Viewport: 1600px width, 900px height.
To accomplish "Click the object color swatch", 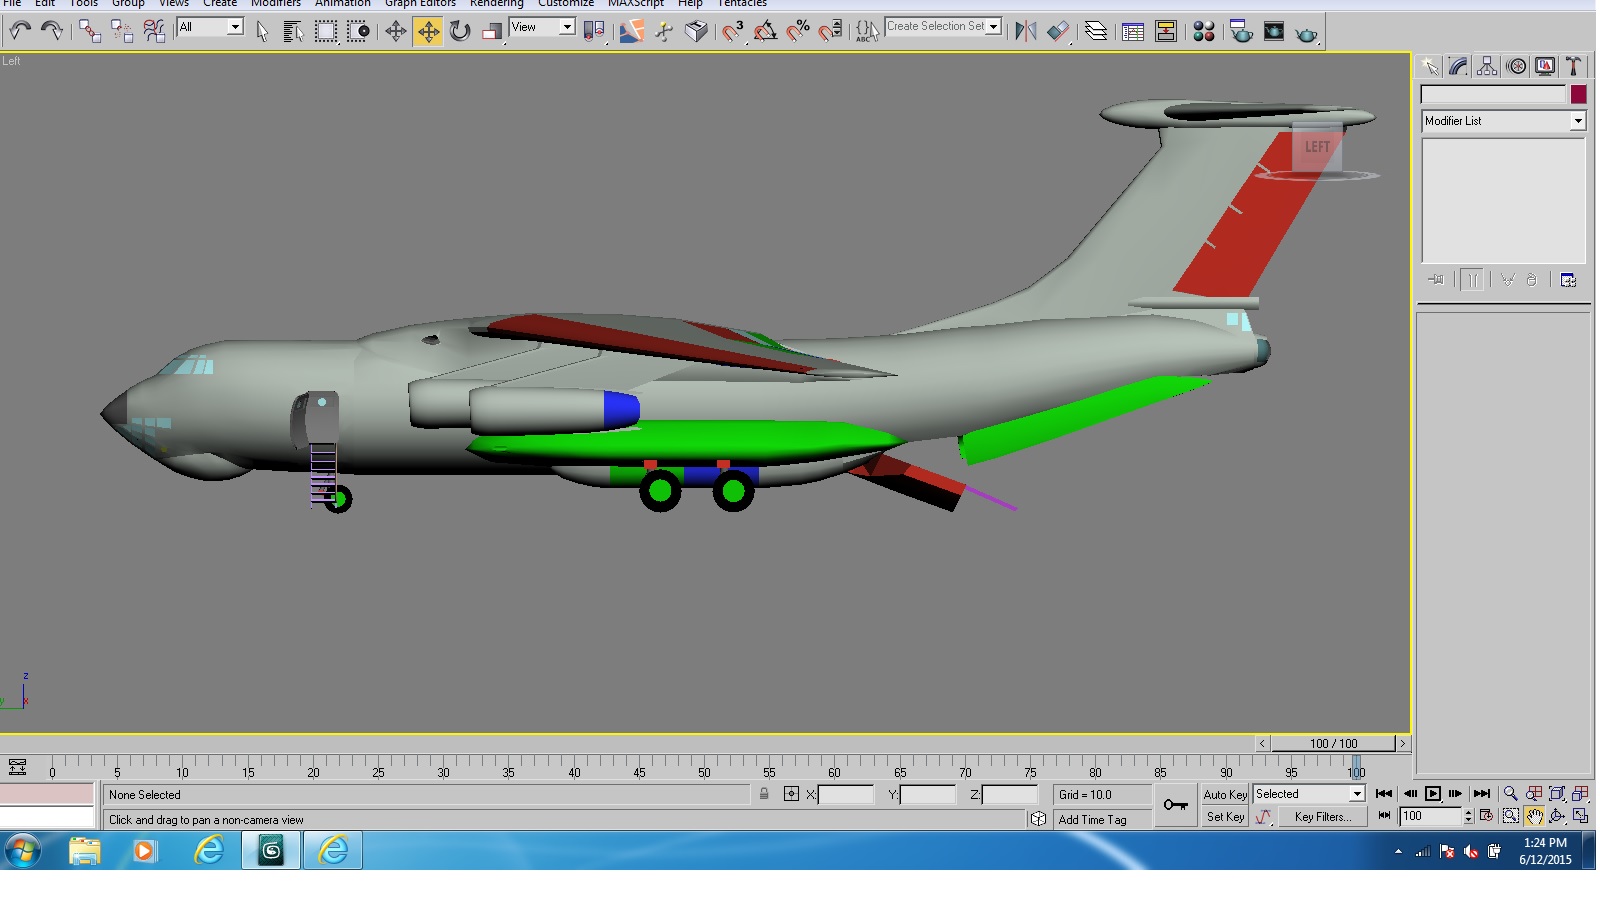I will pos(1578,95).
